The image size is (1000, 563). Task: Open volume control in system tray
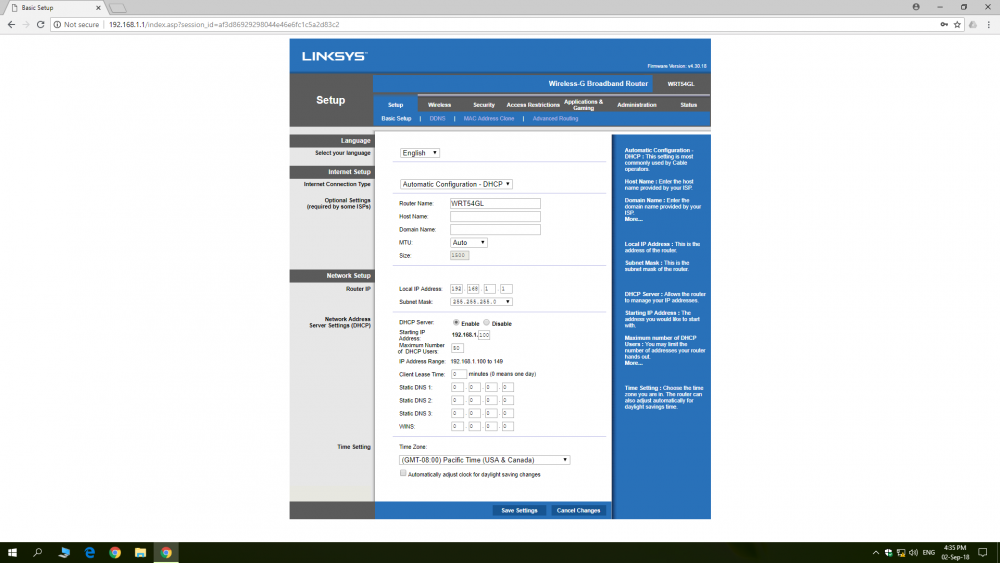coord(913,552)
